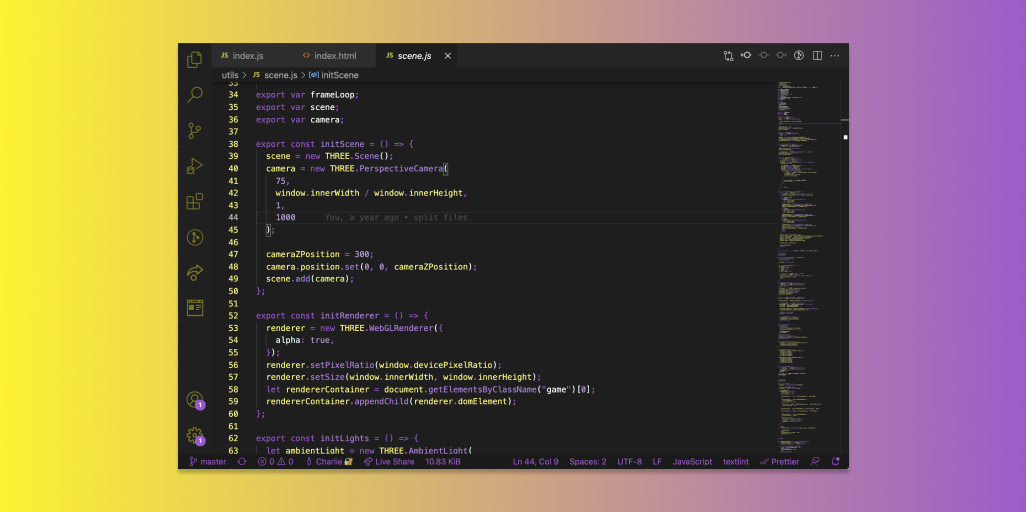Click textlint in the status bar

tap(736, 462)
